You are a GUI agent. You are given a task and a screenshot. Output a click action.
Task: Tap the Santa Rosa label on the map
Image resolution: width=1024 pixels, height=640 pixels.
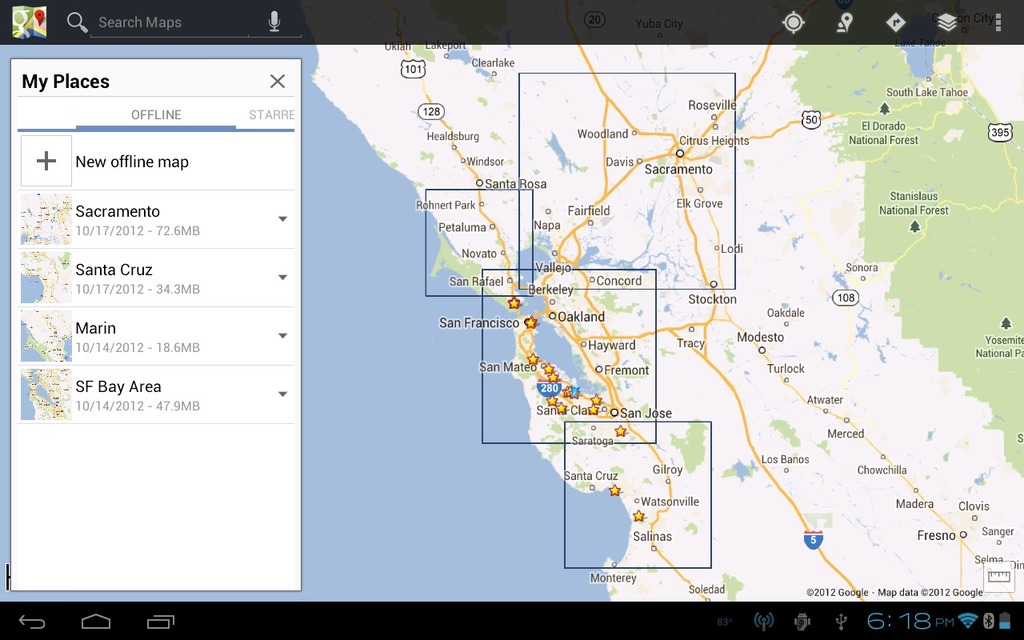pyautogui.click(x=515, y=184)
